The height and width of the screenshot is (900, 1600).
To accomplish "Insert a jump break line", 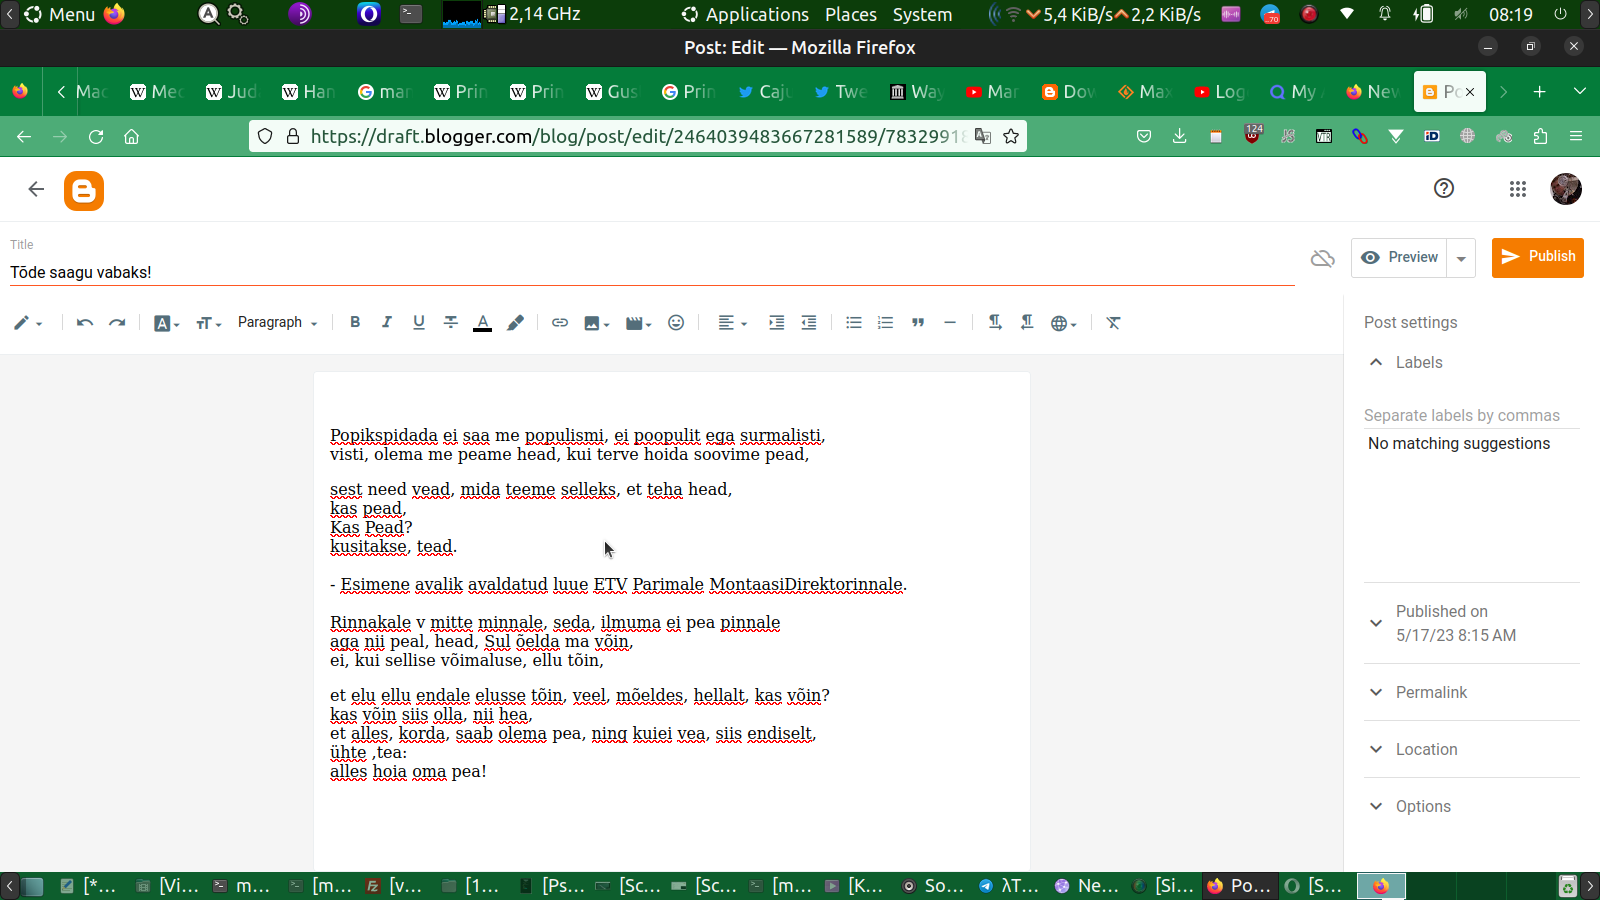I will [x=950, y=323].
